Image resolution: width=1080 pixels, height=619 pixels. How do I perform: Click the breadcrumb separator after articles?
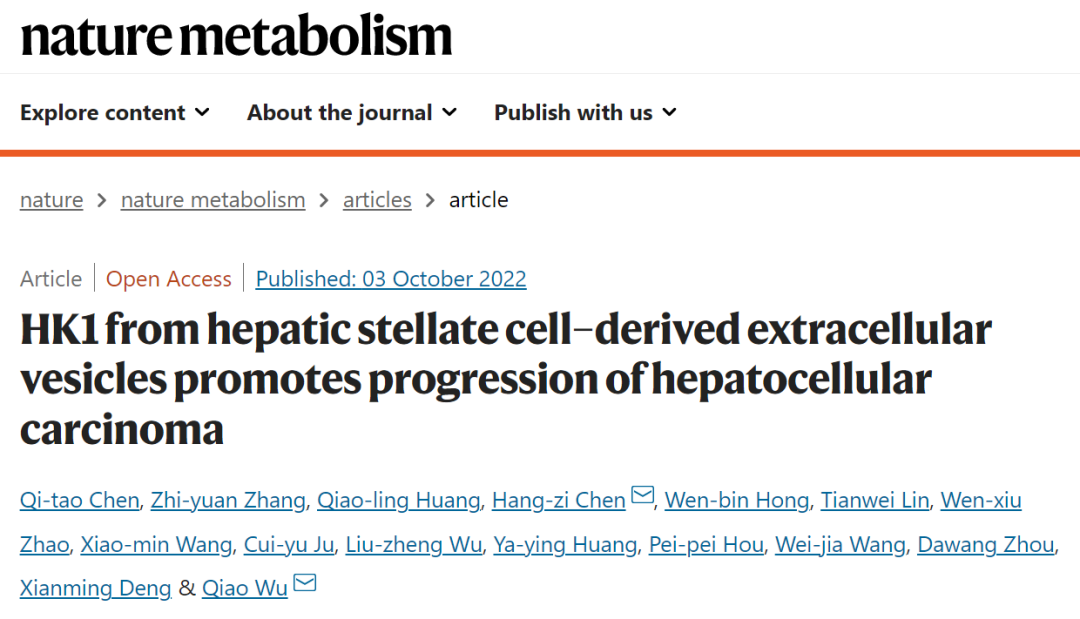click(430, 200)
